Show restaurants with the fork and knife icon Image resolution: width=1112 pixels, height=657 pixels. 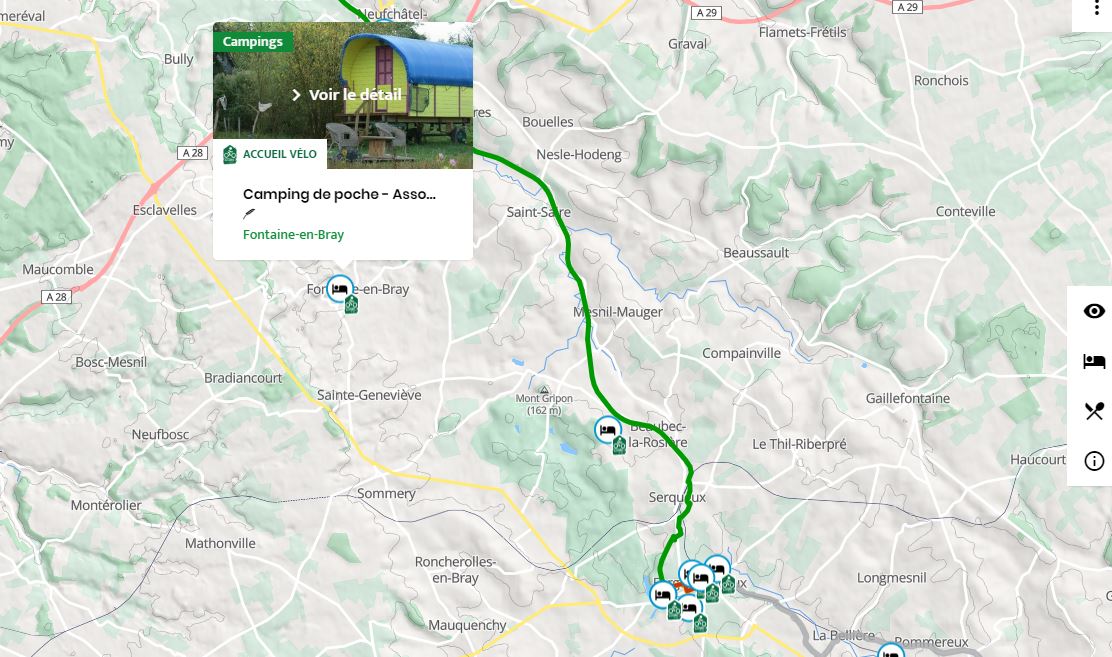(x=1094, y=411)
